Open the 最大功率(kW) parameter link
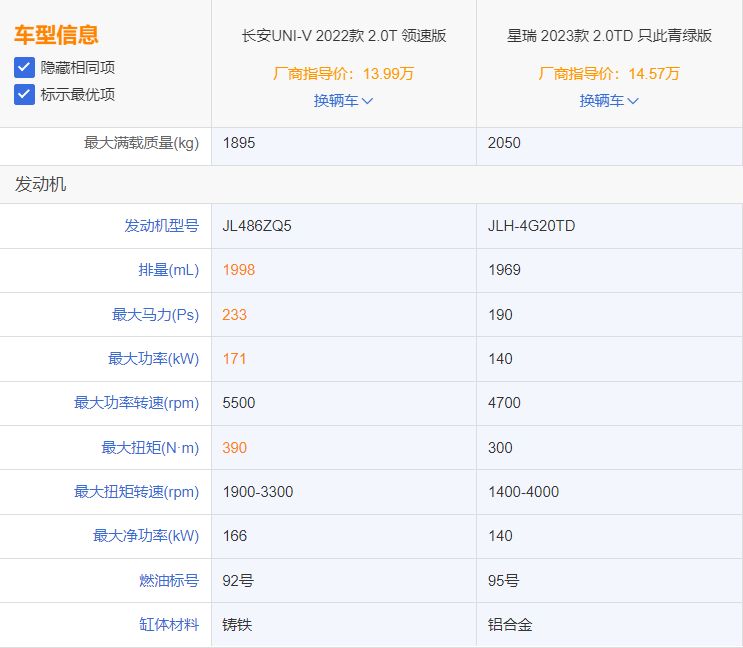743x648 pixels. coord(154,359)
